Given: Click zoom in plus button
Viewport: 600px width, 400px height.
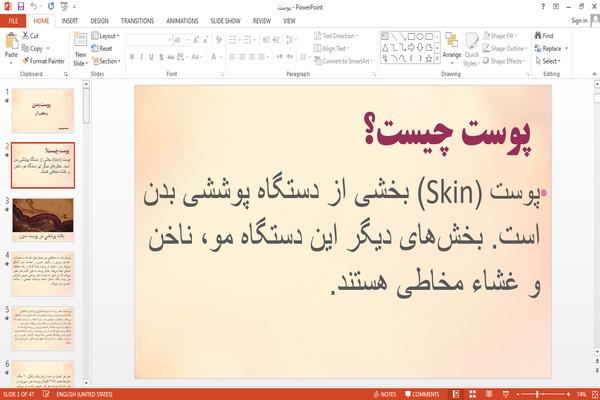Looking at the screenshot, I should click(x=568, y=394).
